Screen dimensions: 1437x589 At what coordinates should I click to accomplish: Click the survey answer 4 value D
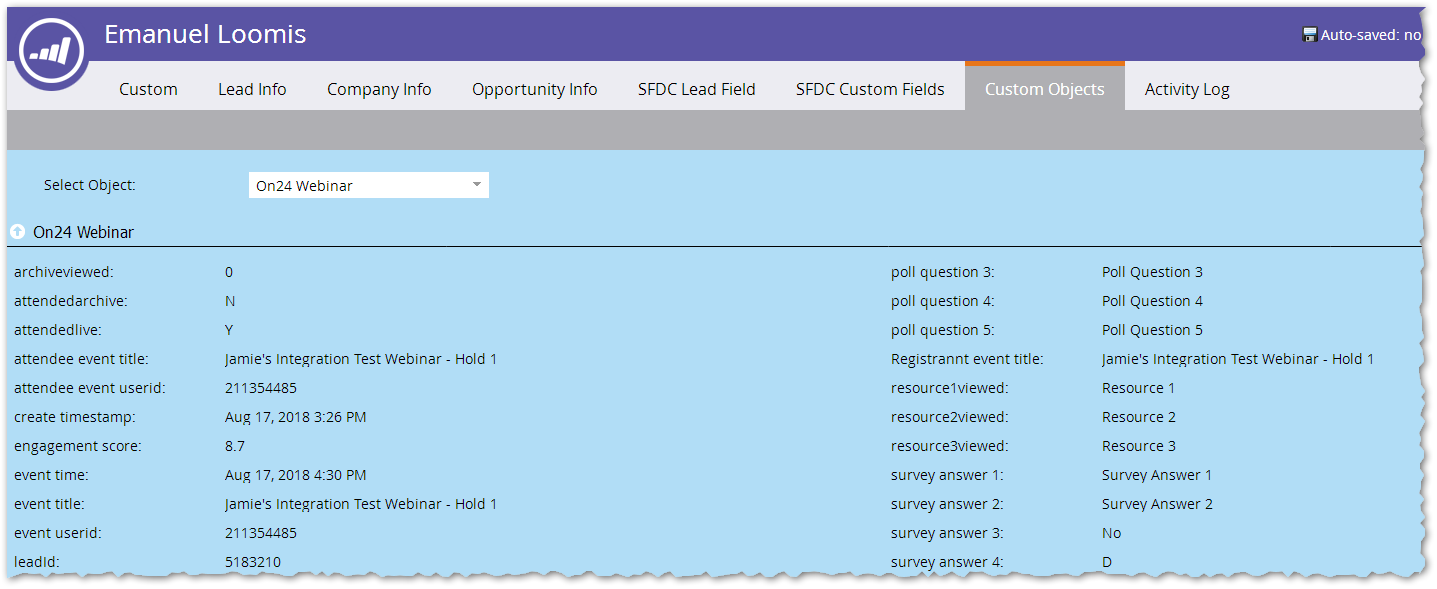click(x=1107, y=562)
